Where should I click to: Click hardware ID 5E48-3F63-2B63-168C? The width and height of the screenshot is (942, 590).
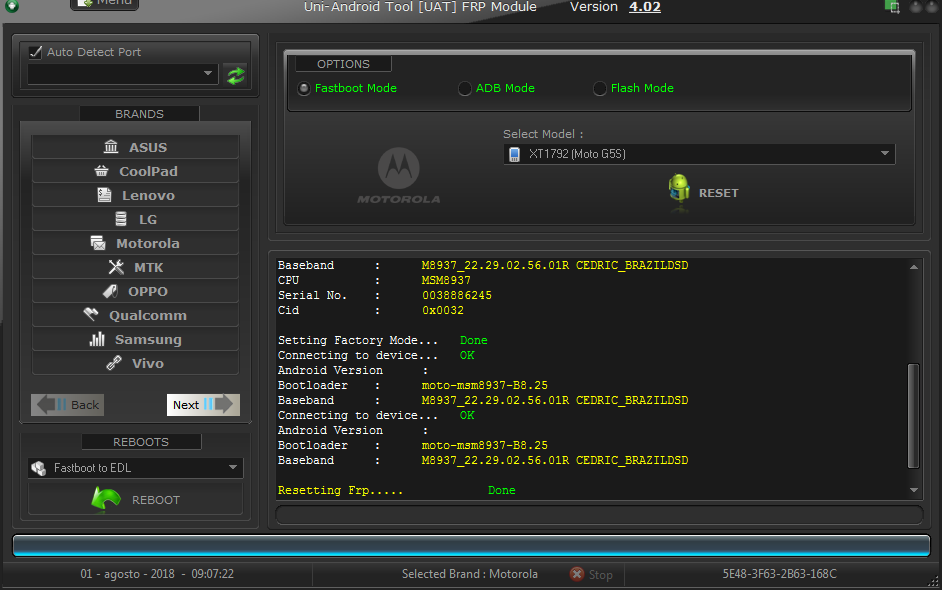pos(779,574)
